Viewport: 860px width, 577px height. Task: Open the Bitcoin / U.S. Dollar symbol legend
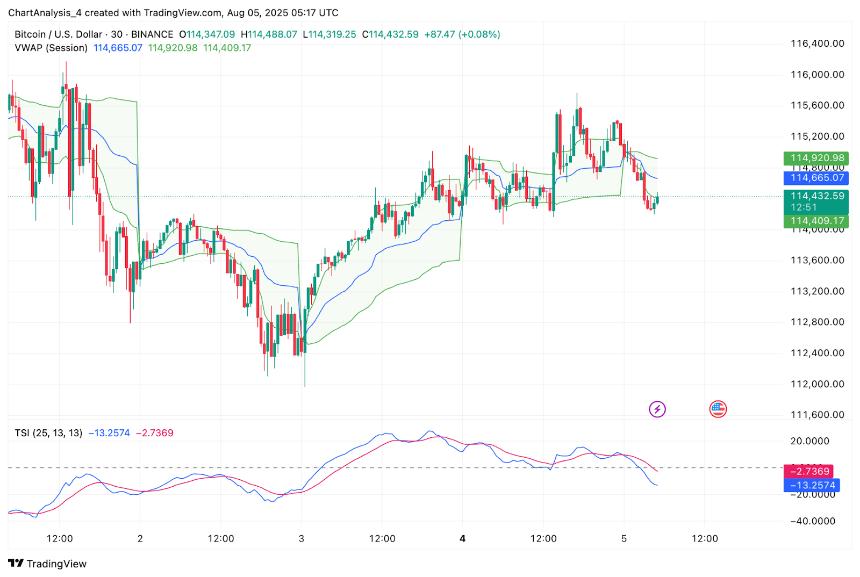[55, 33]
